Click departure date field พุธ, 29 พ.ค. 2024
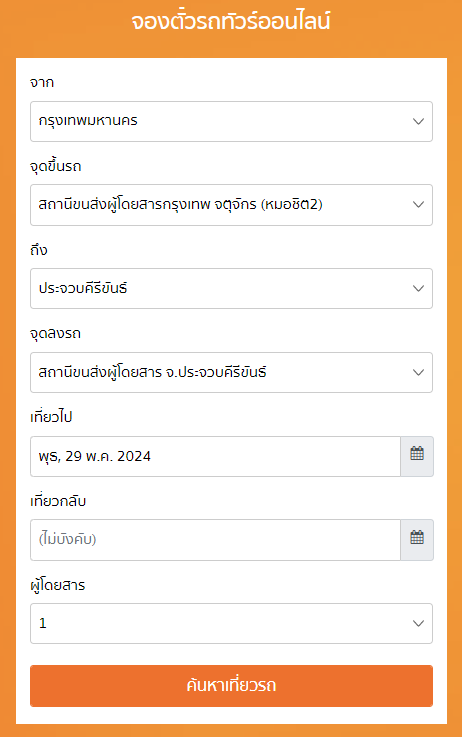 (215, 456)
